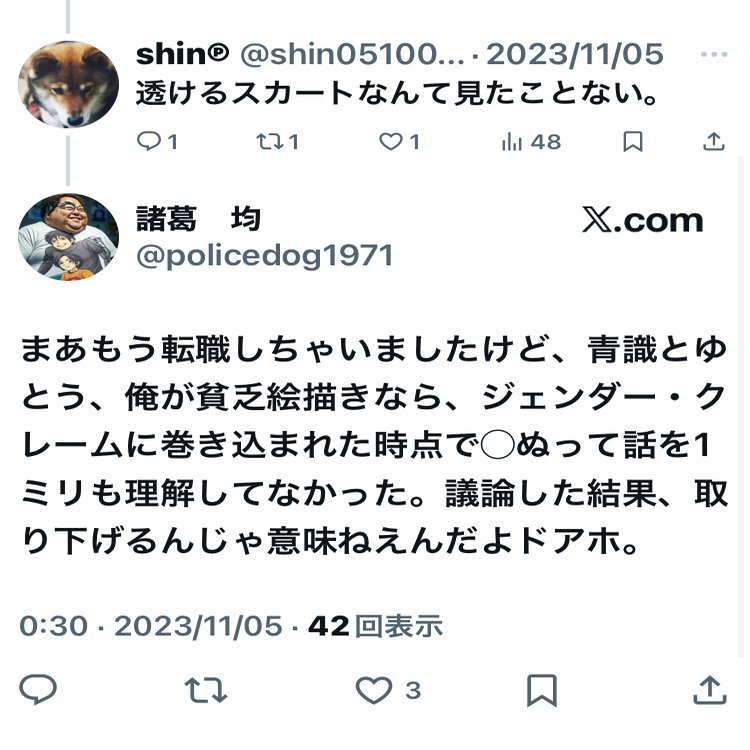Share shin's tweet via upload icon
750x750 pixels.
tap(714, 142)
